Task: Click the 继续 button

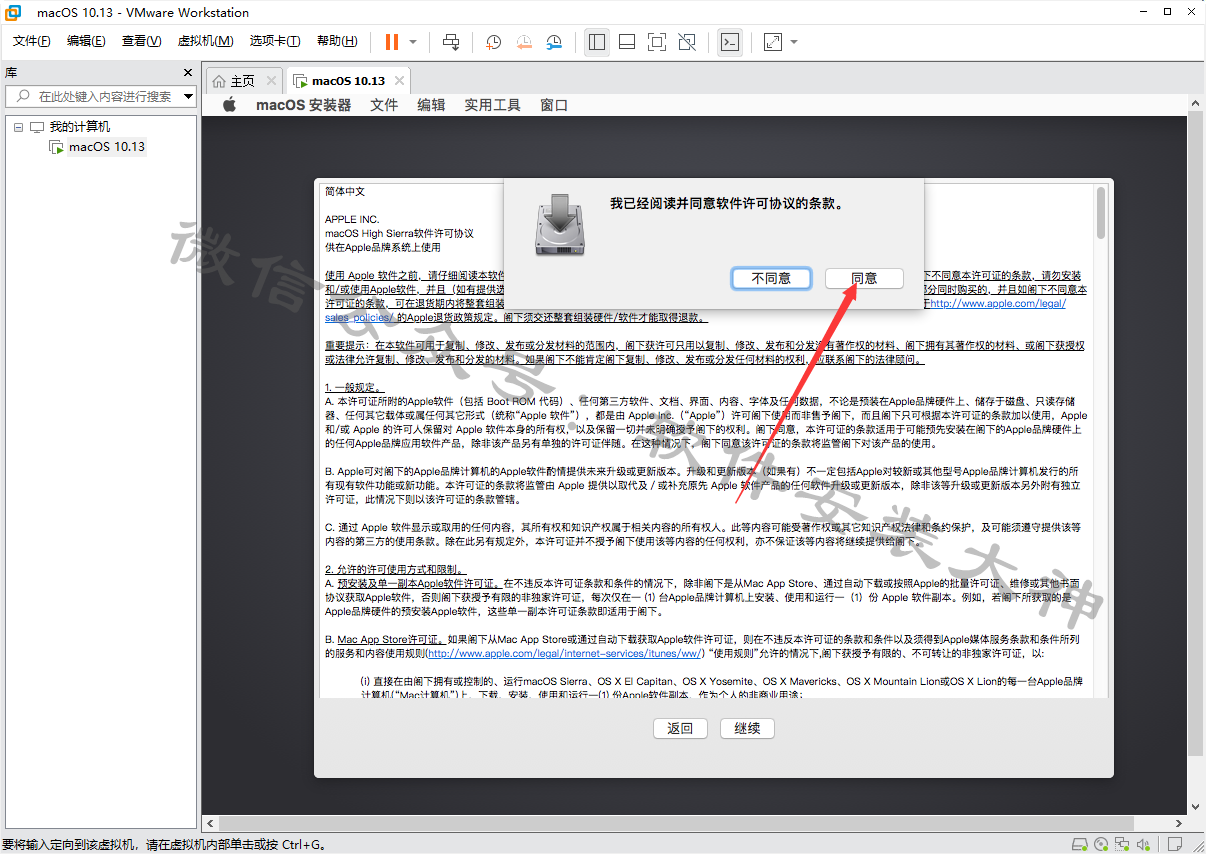Action: 747,728
